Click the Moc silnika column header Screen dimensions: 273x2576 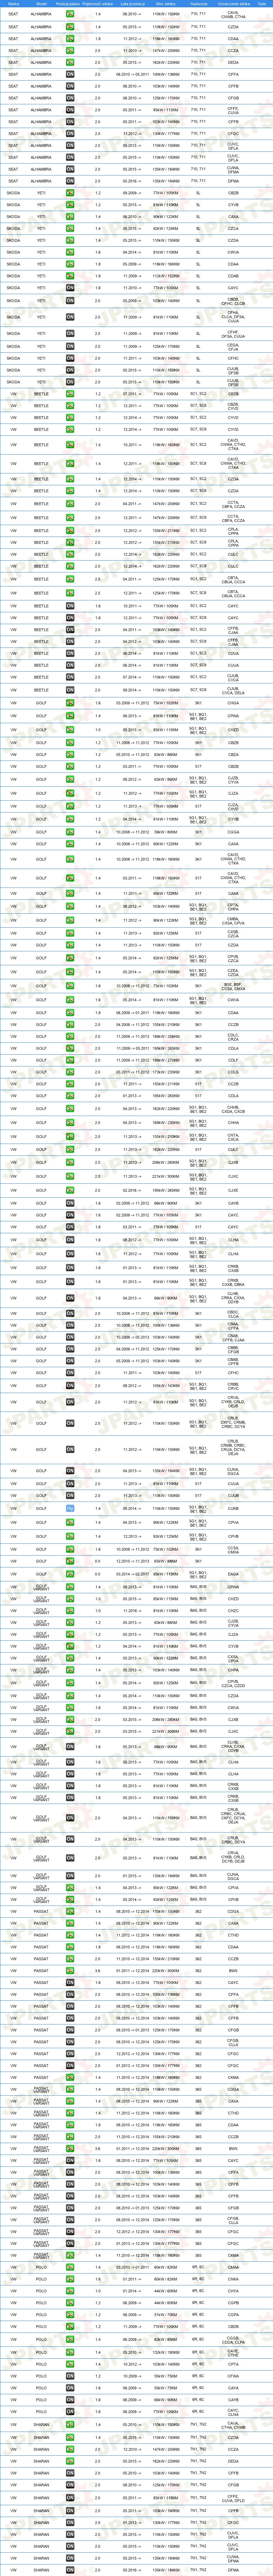click(x=167, y=4)
